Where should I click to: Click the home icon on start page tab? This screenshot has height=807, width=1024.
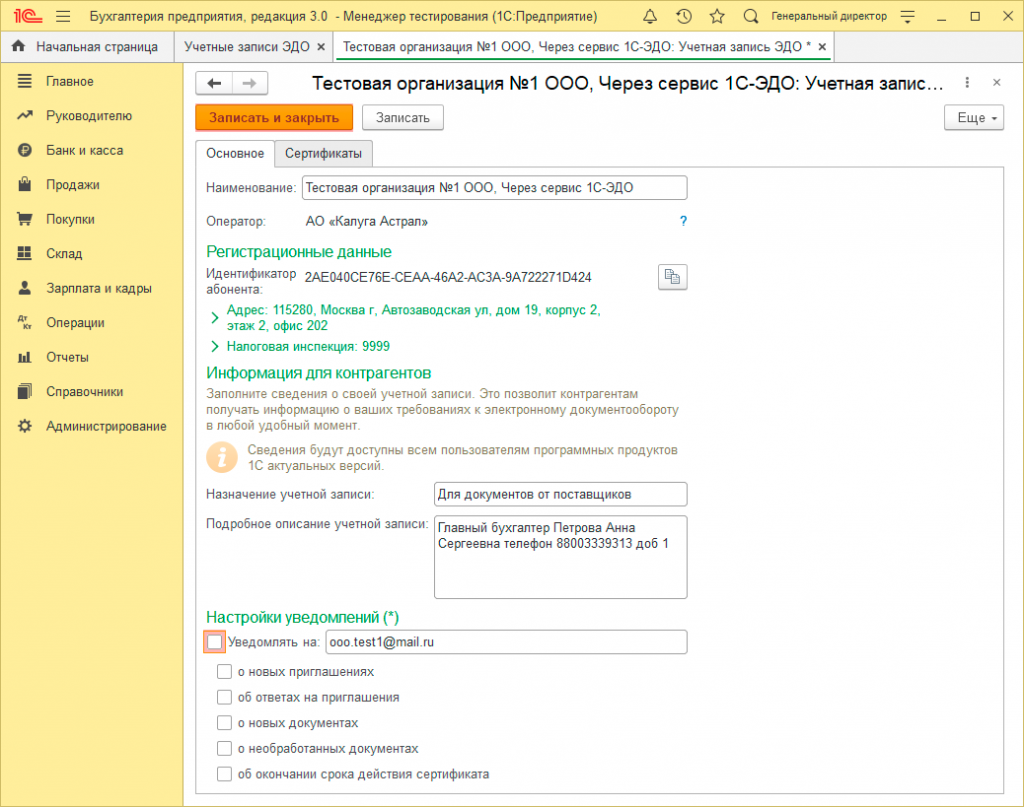tap(18, 46)
